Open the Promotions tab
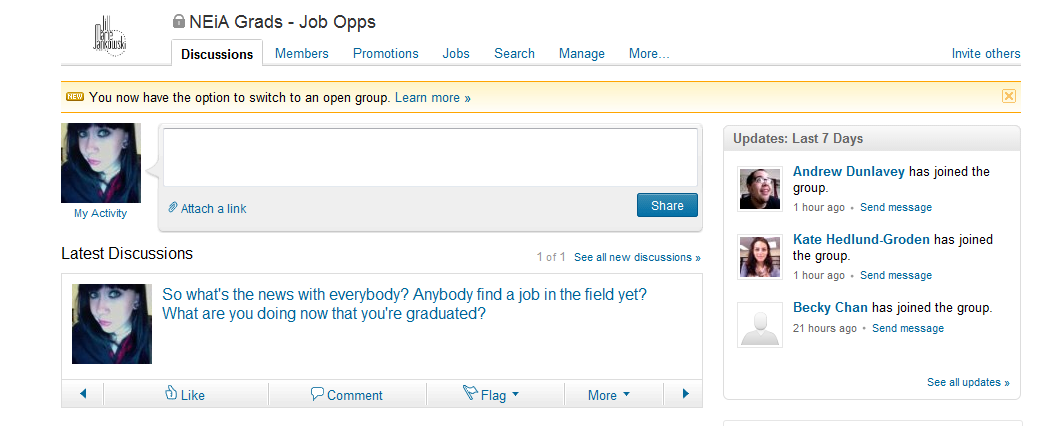This screenshot has width=1061, height=426. (386, 53)
